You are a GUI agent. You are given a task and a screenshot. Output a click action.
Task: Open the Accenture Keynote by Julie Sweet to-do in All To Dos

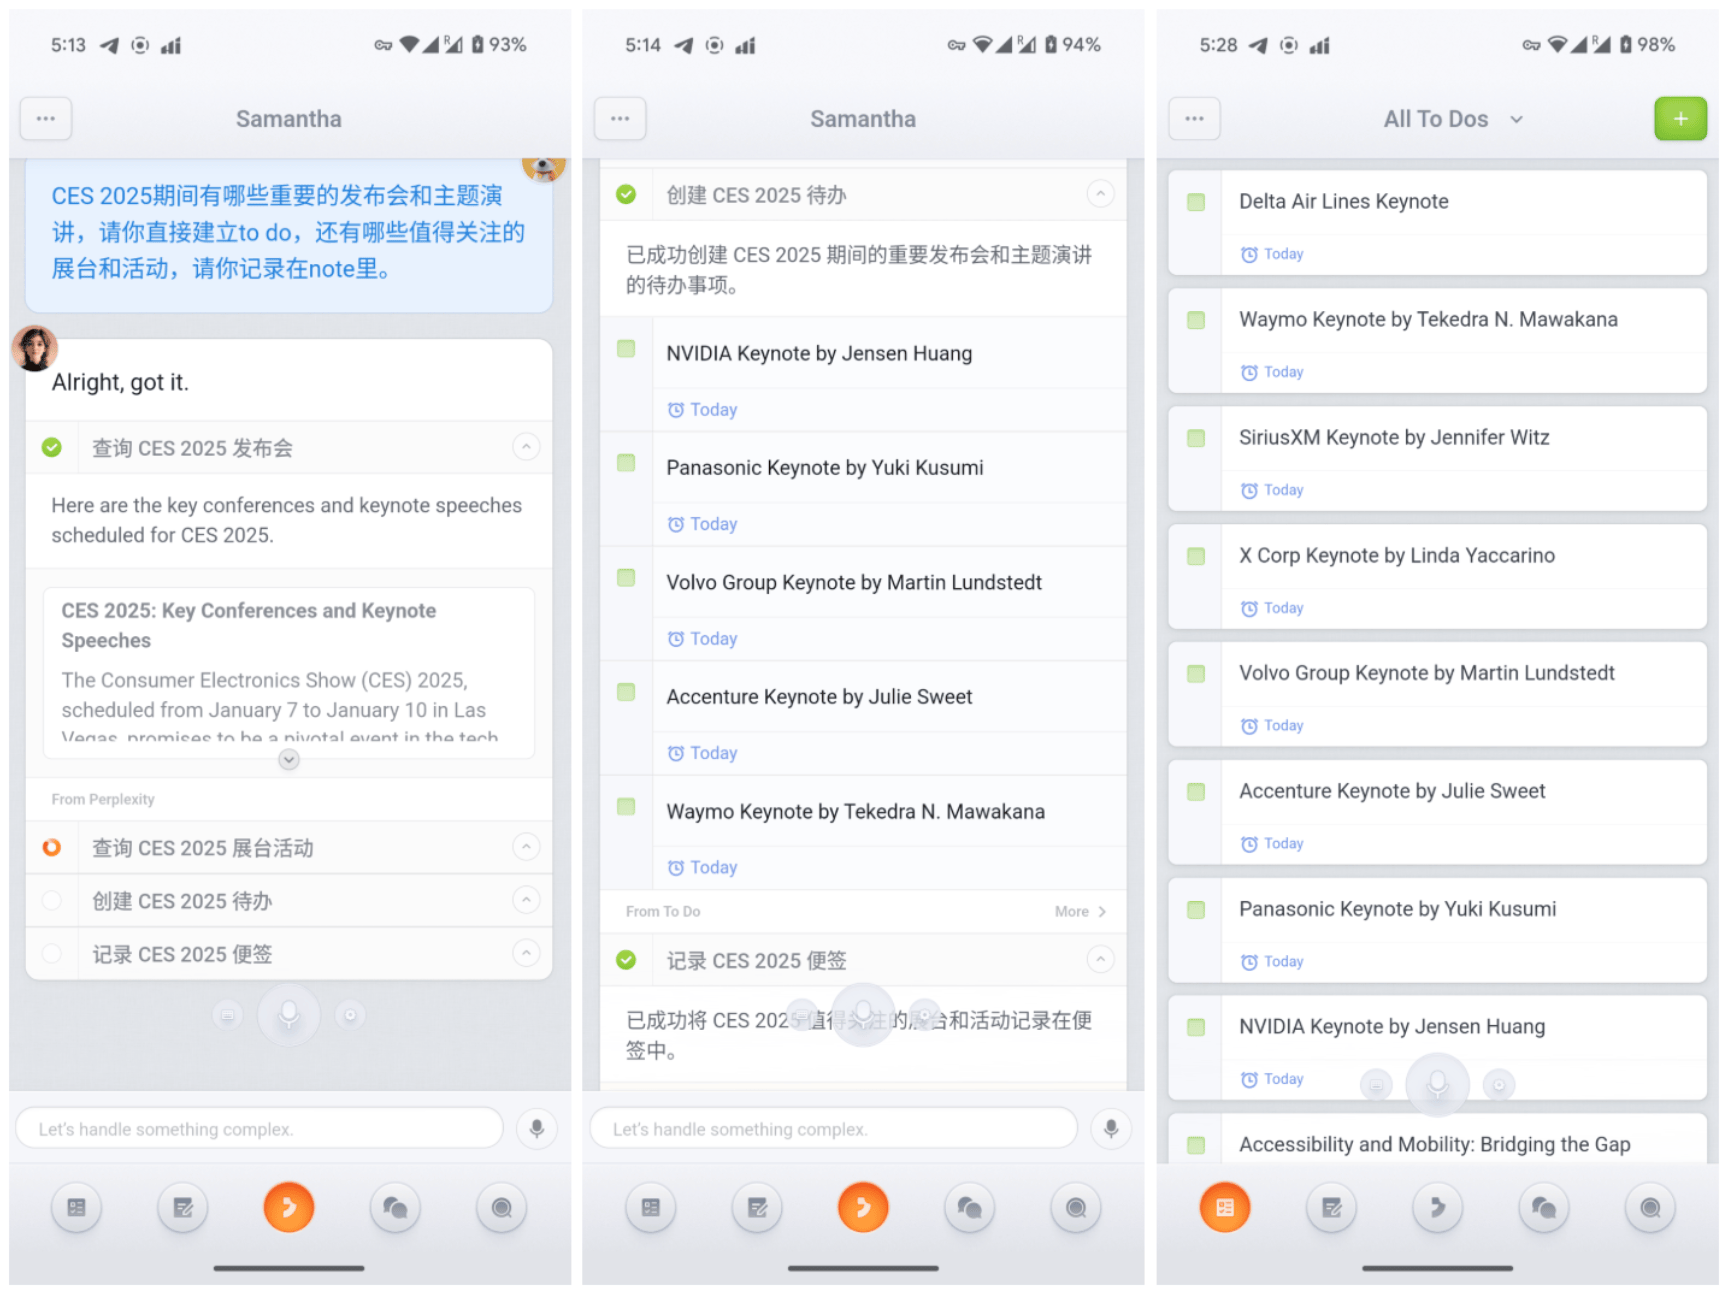[1437, 812]
